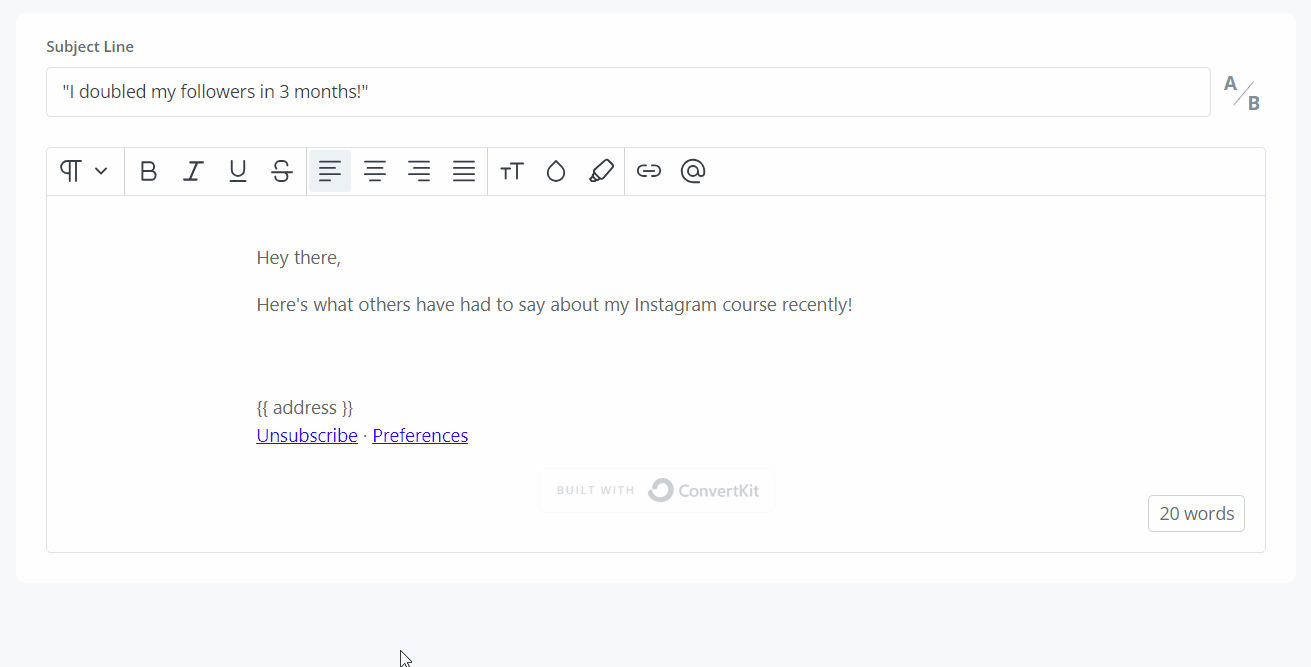The height and width of the screenshot is (667, 1311).
Task: Center align the email text
Action: pyautogui.click(x=375, y=172)
